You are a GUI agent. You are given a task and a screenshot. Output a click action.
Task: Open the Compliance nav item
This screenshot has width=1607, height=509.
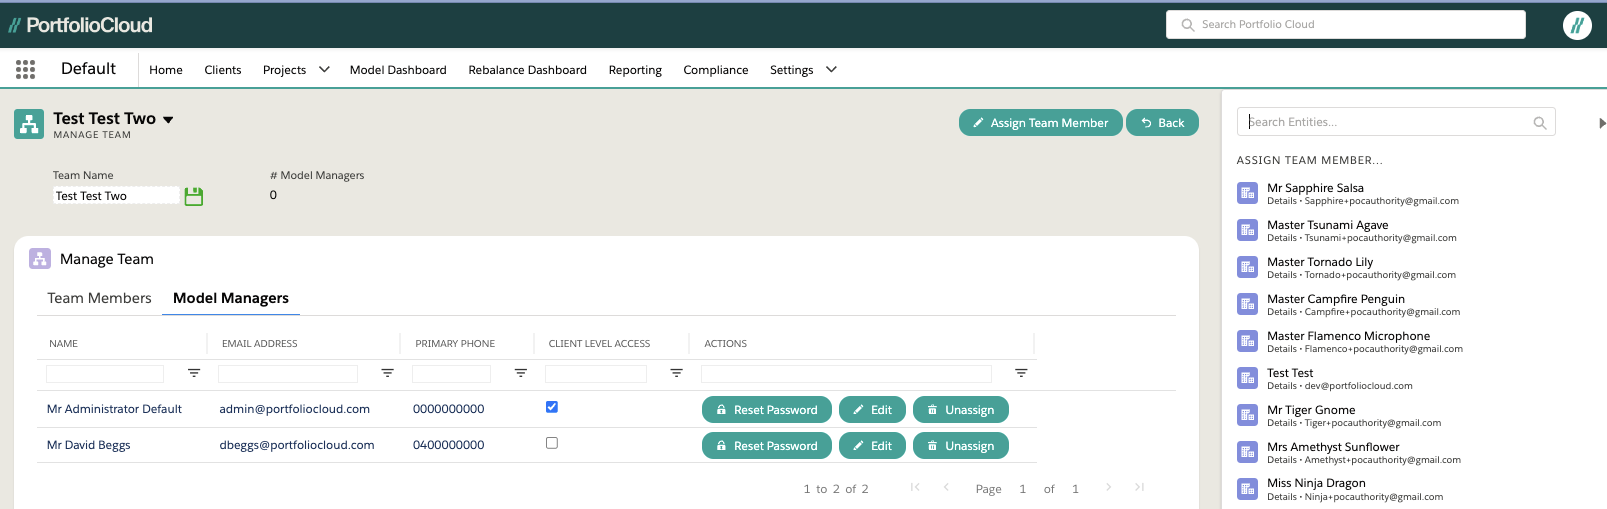click(716, 70)
